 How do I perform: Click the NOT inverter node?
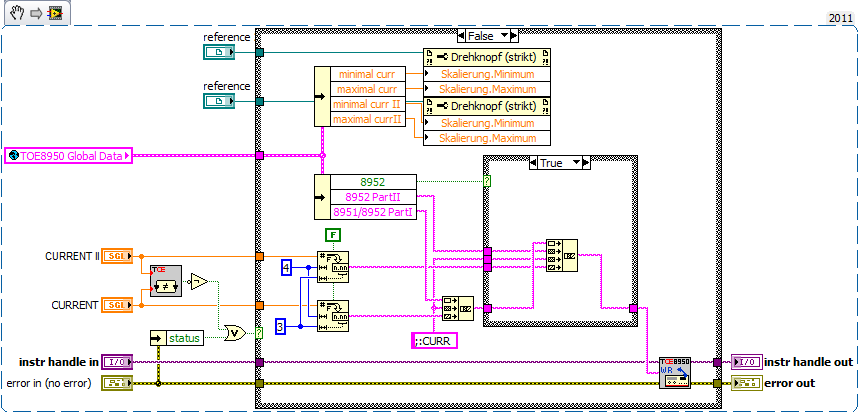[x=198, y=282]
